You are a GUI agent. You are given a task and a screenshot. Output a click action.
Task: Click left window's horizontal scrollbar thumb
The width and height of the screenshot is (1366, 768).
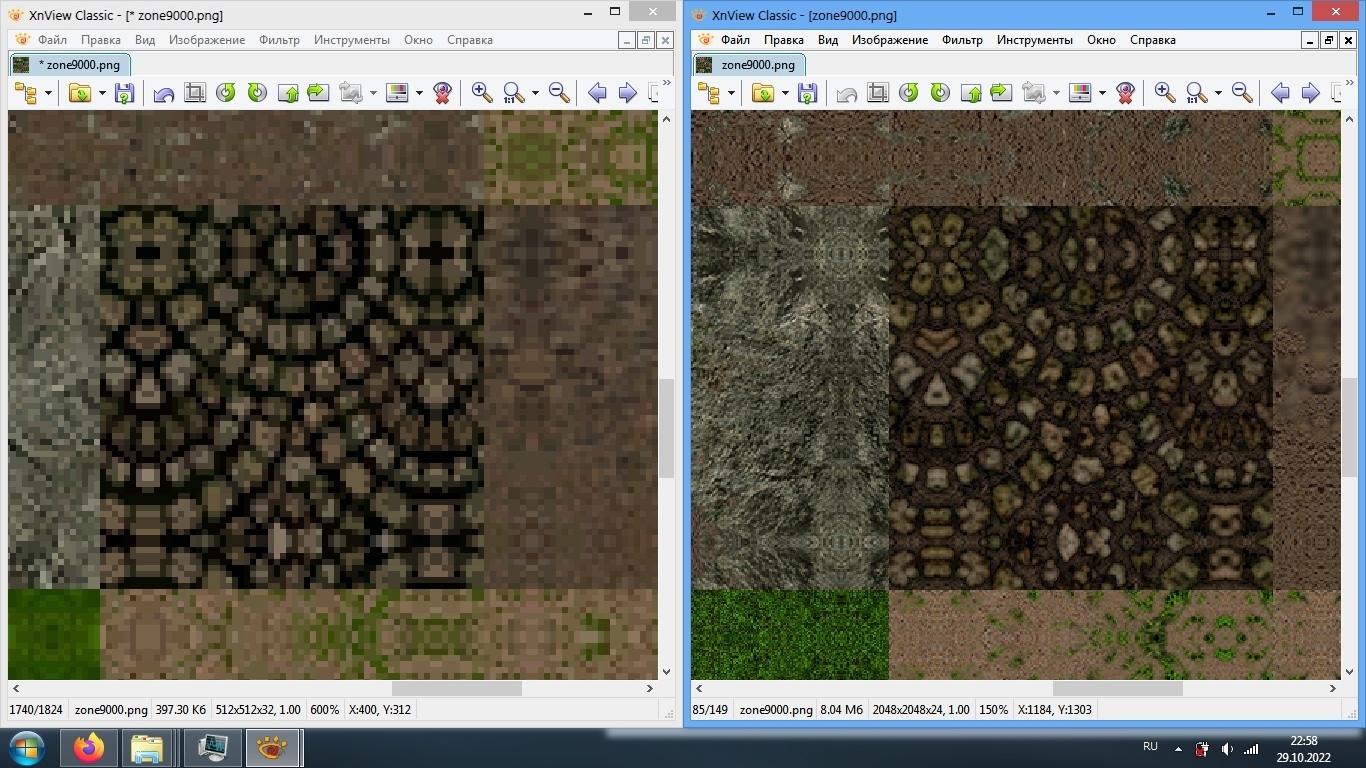(456, 689)
